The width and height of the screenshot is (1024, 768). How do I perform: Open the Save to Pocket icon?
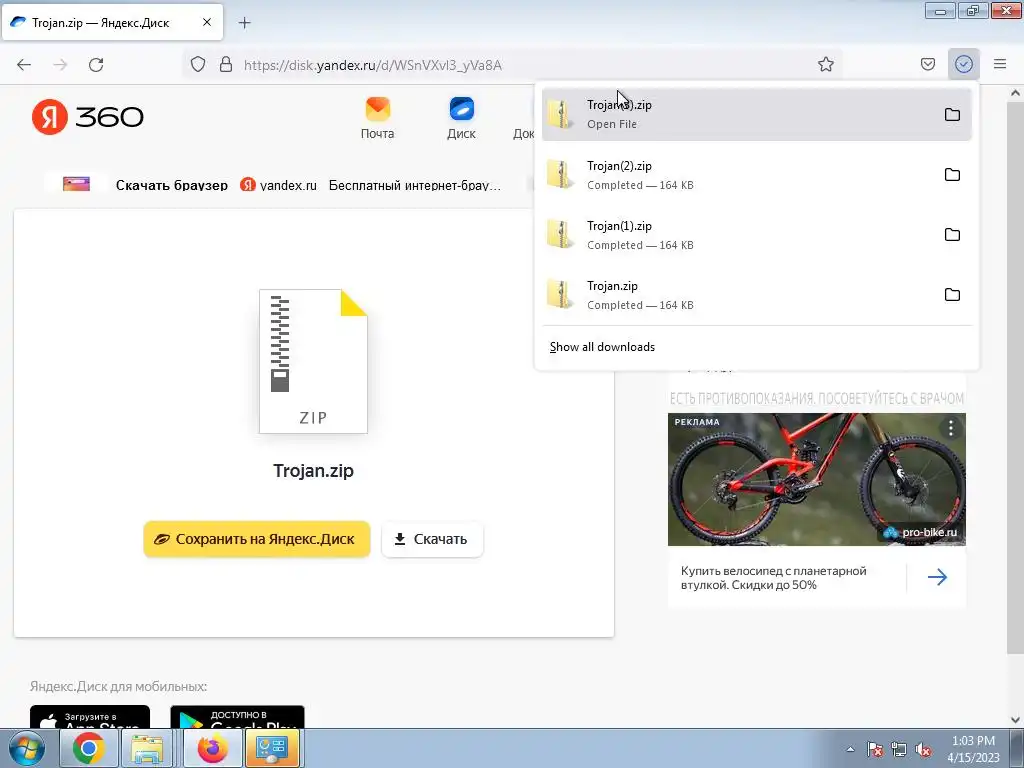click(927, 64)
